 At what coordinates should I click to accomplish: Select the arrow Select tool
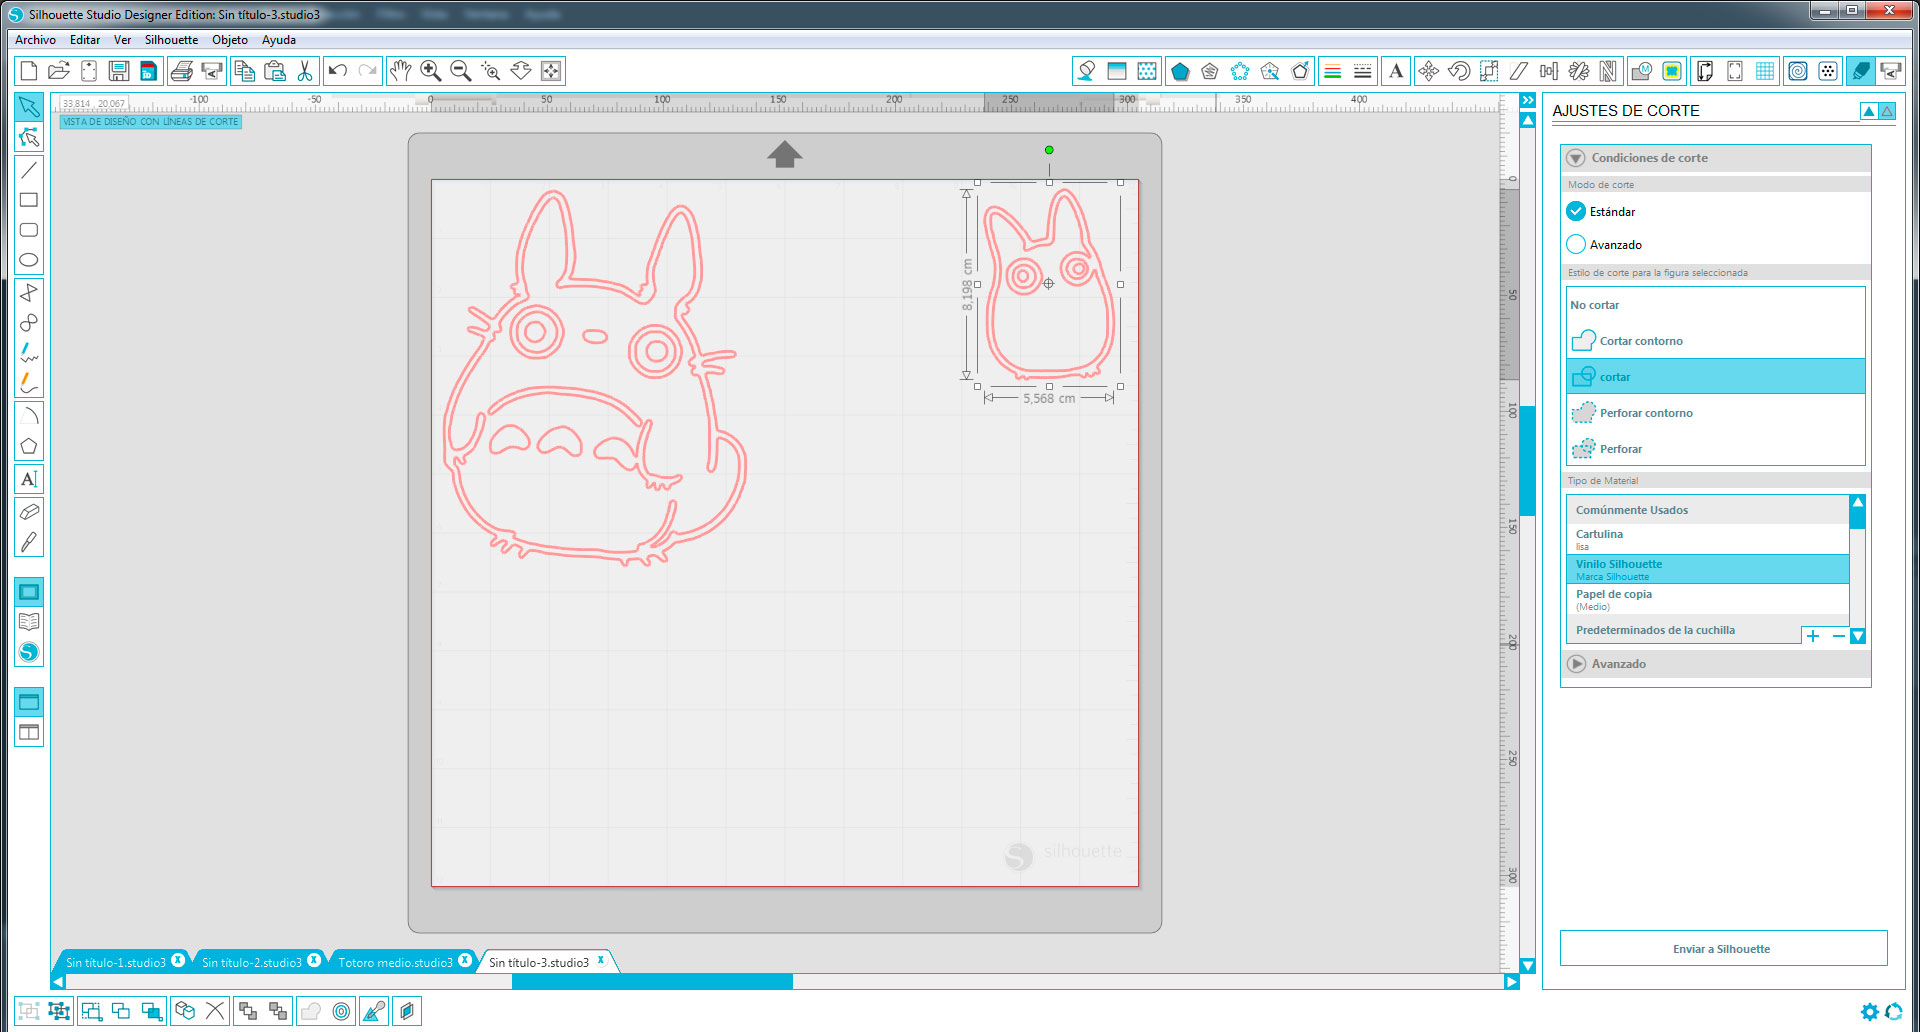[29, 107]
